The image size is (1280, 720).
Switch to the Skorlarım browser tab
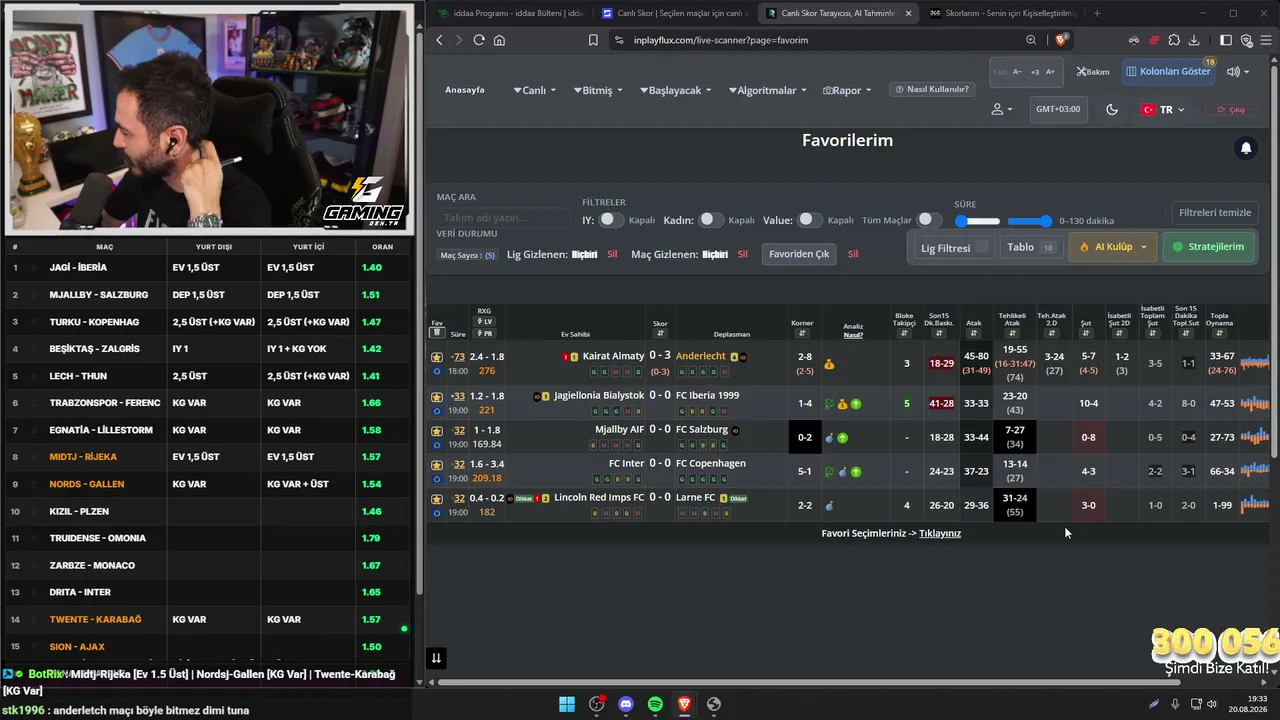tap(1002, 13)
